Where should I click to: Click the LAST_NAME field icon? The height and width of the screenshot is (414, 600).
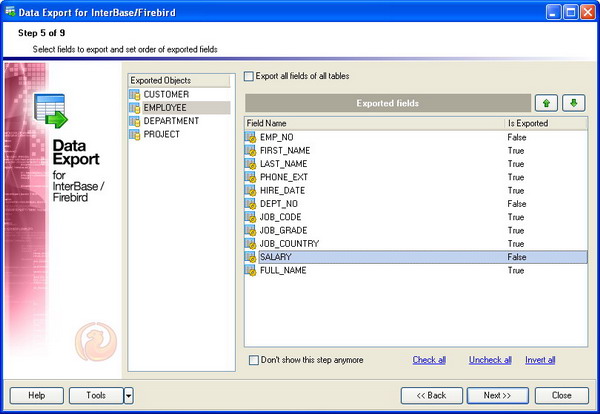coord(250,164)
